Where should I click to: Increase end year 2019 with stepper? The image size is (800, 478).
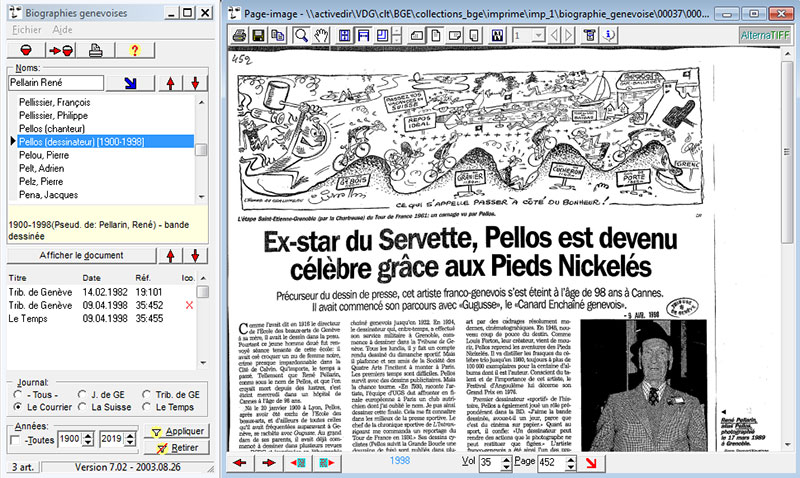pyautogui.click(x=131, y=436)
